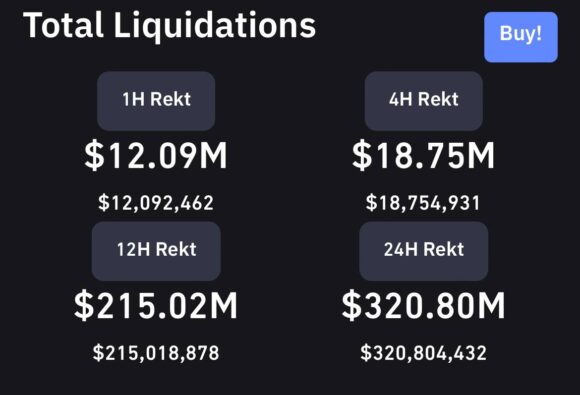Open the 12H Rekt timeframe
Image resolution: width=580 pixels, height=395 pixels.
tap(156, 251)
